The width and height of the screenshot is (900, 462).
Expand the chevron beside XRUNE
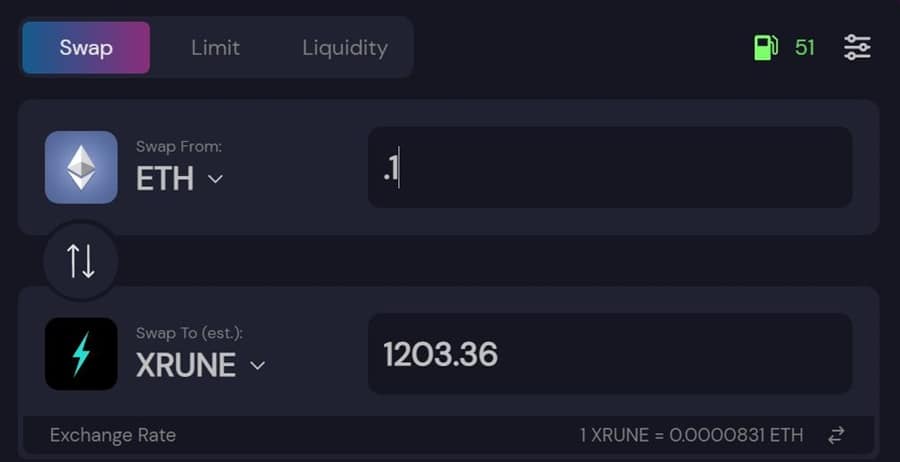coord(257,366)
